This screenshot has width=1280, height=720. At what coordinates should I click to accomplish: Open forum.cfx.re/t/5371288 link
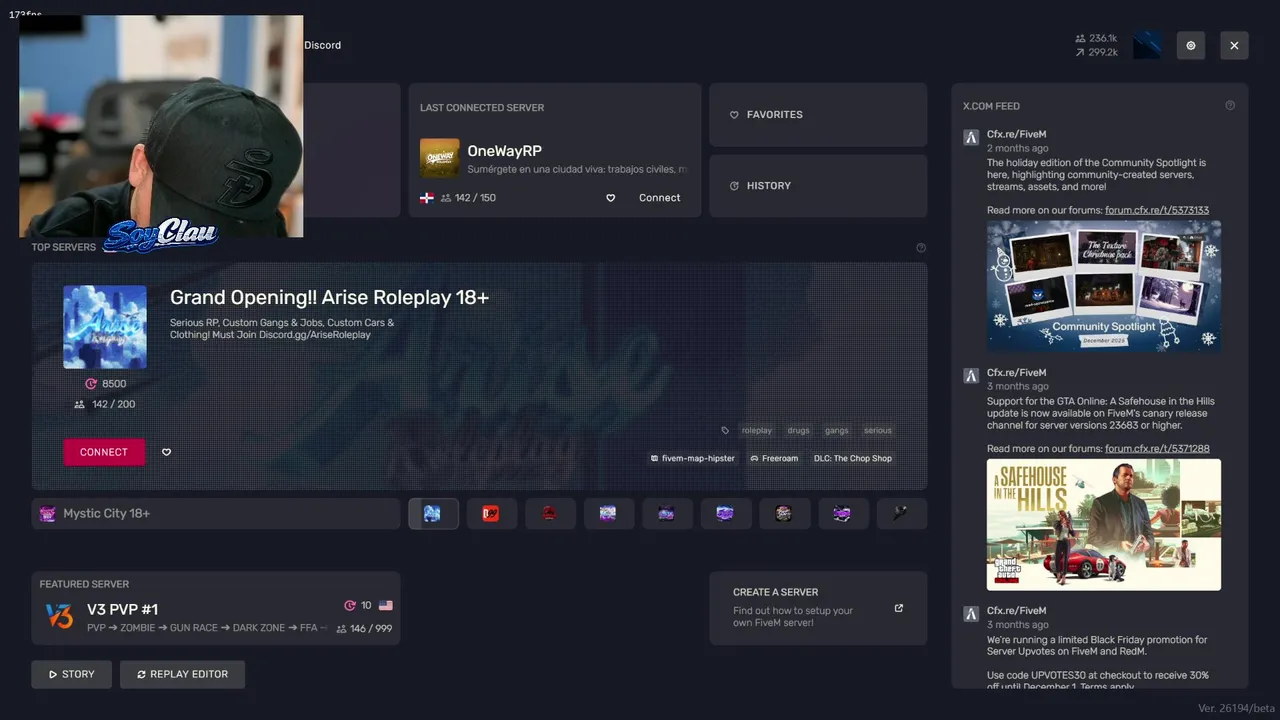coord(1157,449)
